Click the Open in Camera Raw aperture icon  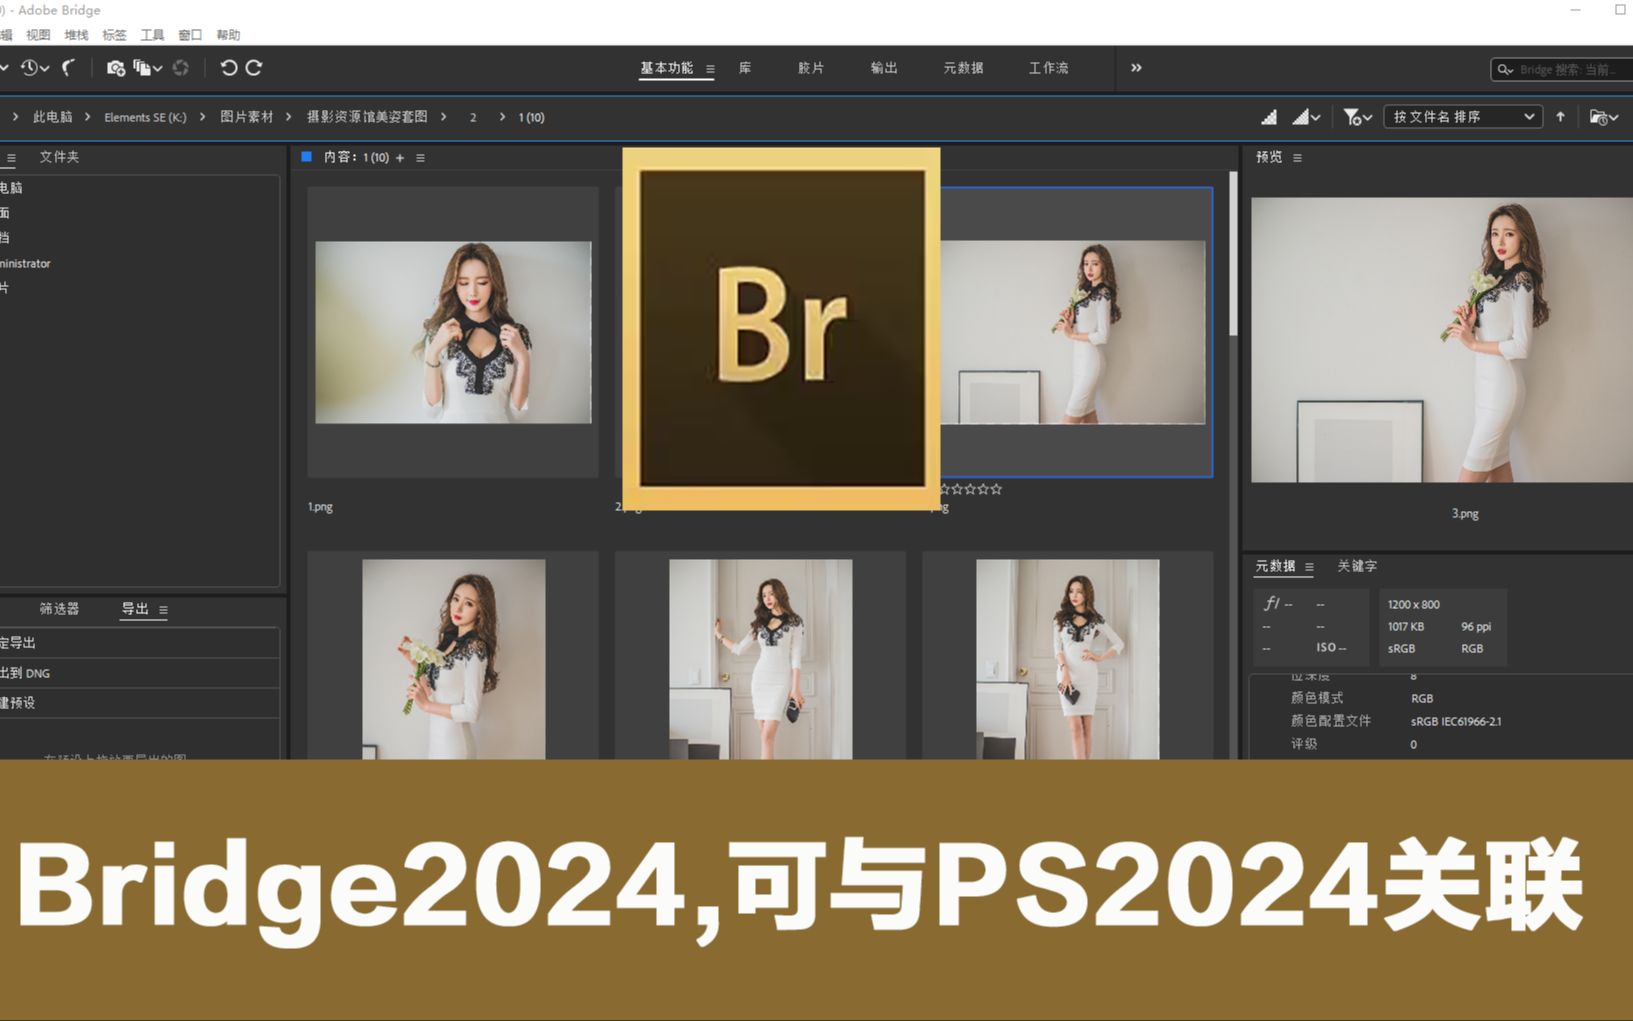point(181,68)
